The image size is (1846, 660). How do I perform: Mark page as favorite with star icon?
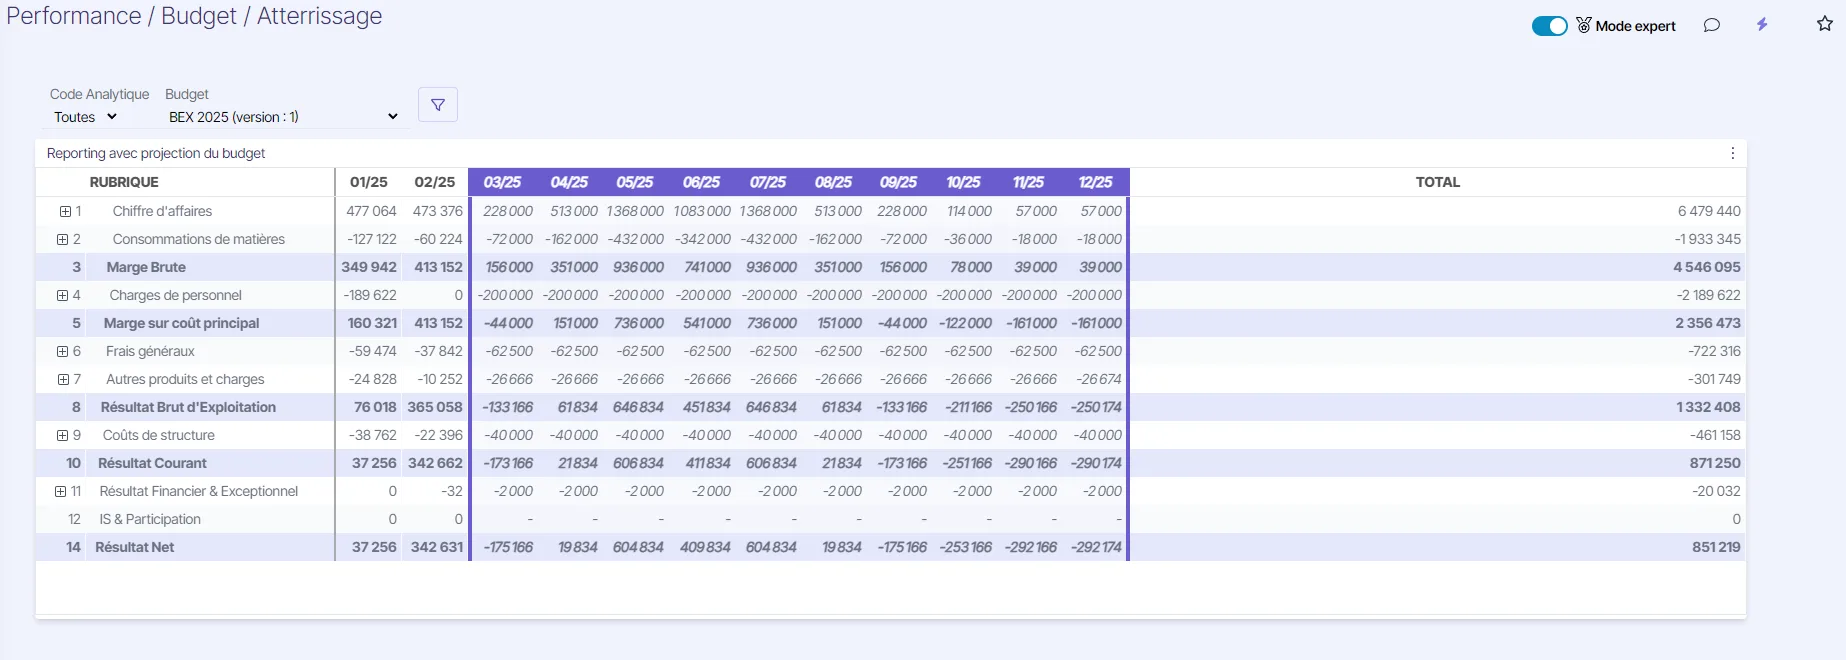point(1825,24)
